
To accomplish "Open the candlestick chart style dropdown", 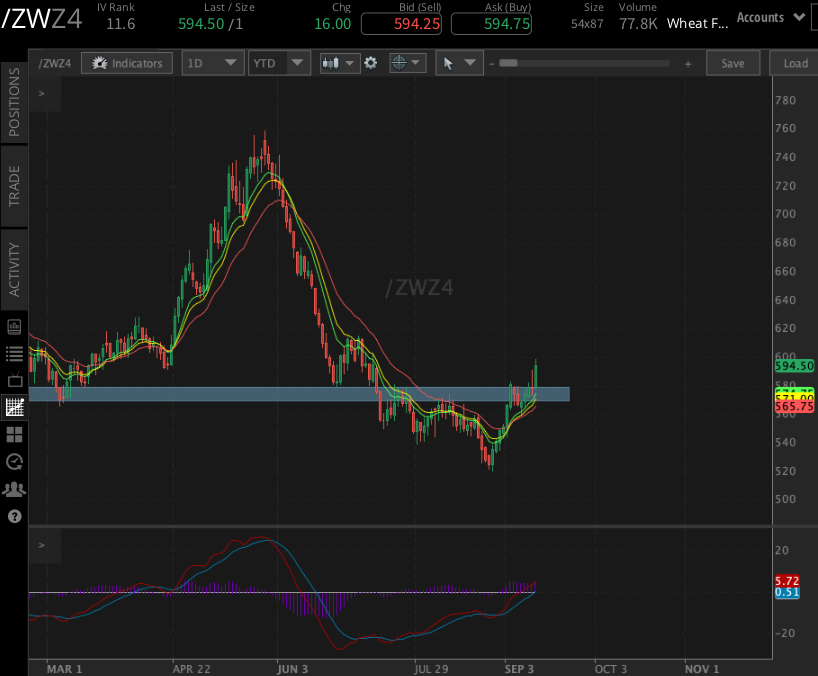I will [339, 63].
